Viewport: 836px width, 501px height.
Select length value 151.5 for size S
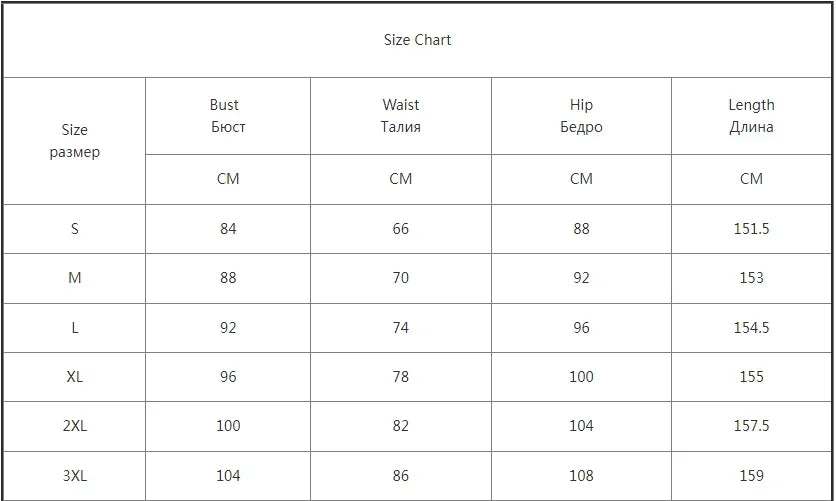click(751, 229)
